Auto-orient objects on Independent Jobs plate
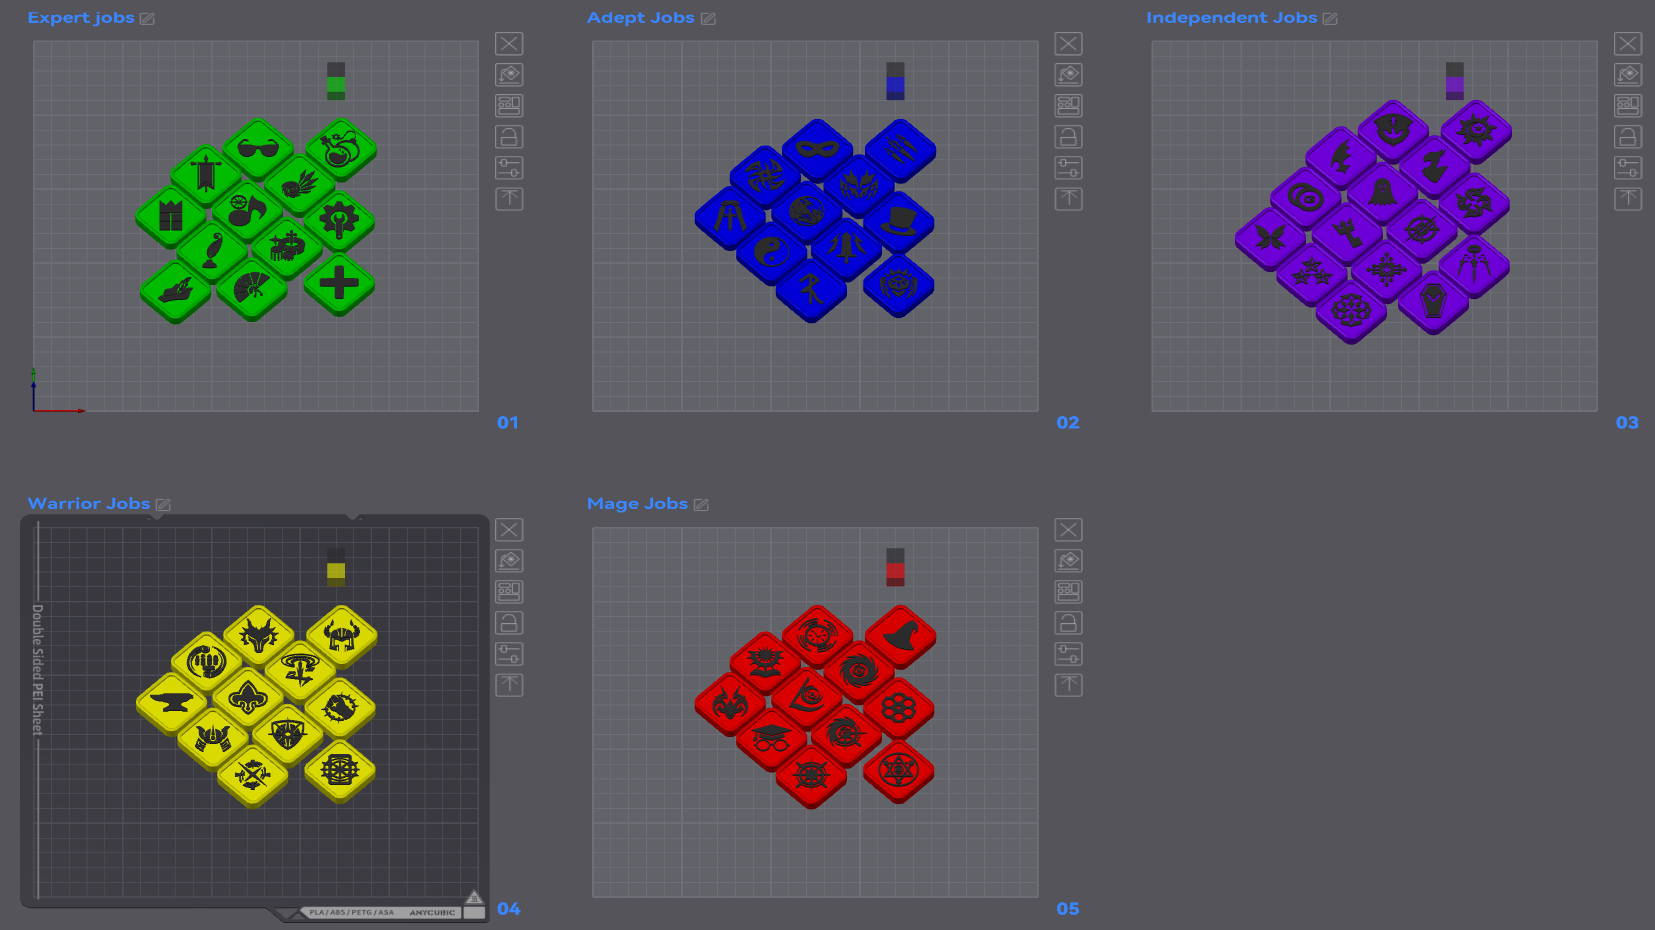 [x=1628, y=74]
